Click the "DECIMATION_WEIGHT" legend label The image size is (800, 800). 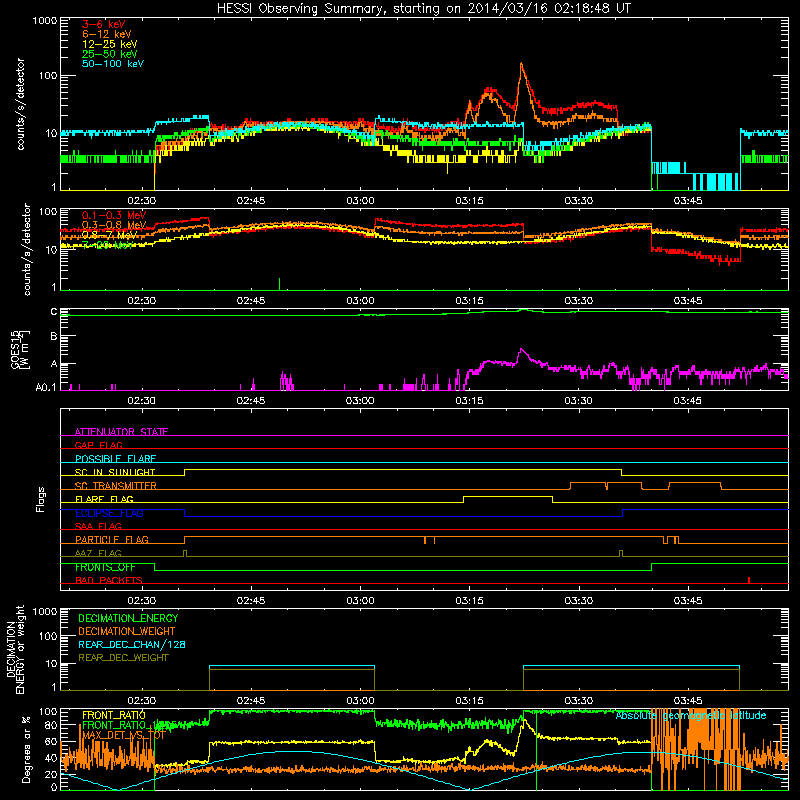pyautogui.click(x=127, y=631)
